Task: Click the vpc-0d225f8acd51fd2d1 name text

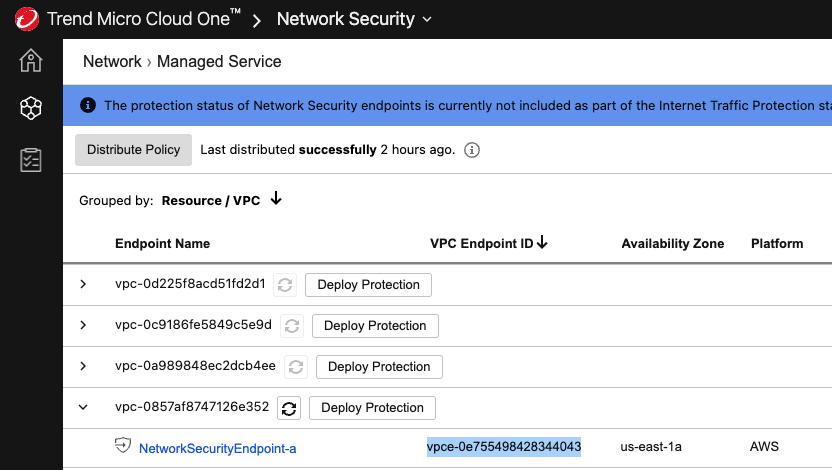Action: coord(190,284)
